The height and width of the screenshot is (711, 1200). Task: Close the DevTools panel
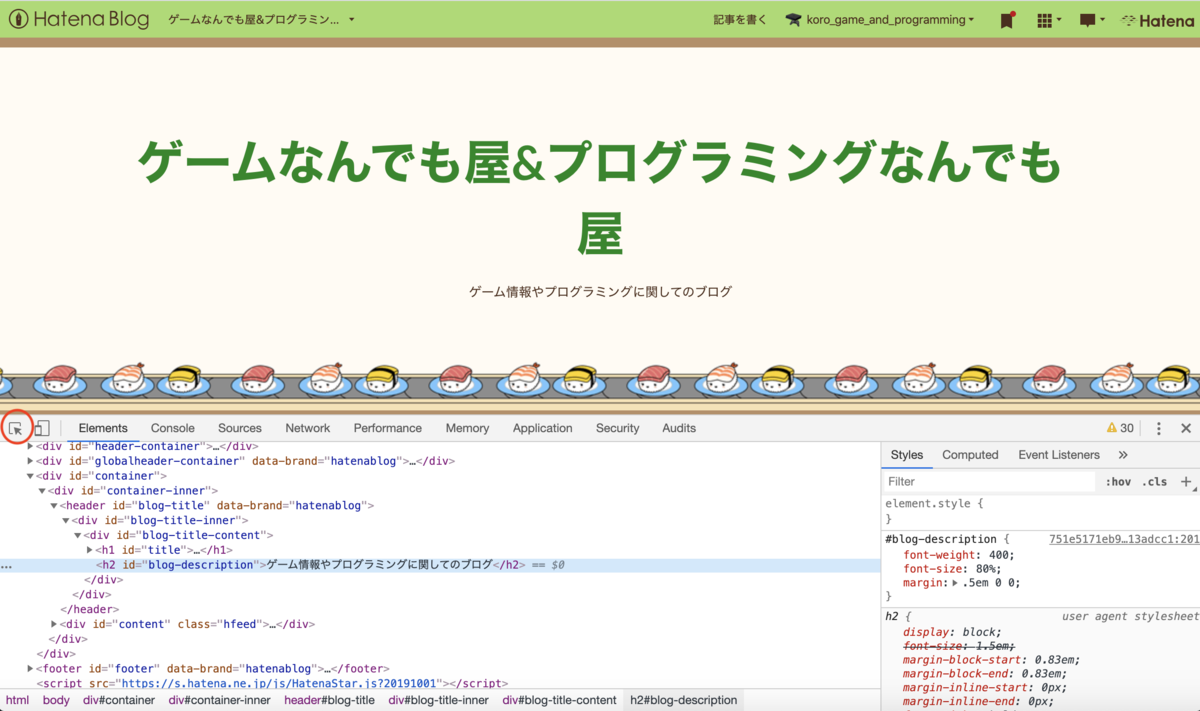tap(1186, 428)
